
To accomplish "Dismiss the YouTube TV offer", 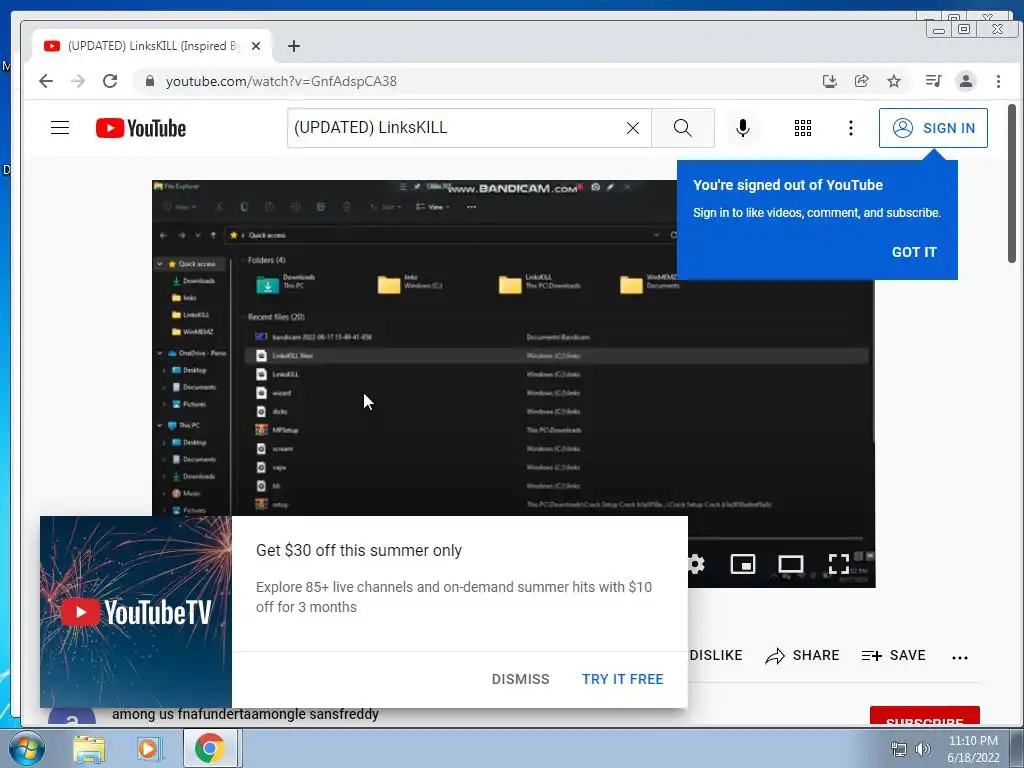I will 520,679.
